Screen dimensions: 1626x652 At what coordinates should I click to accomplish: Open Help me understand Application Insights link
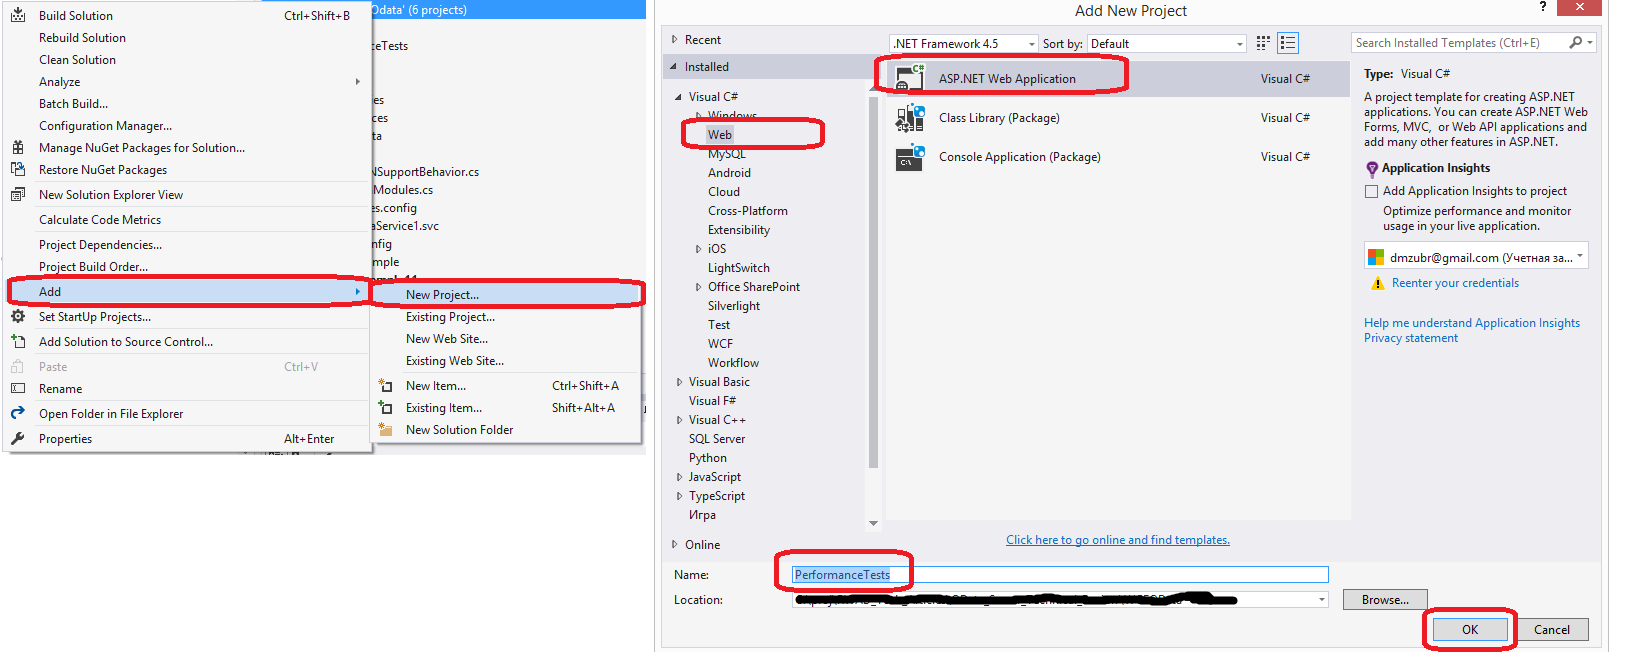tap(1472, 323)
